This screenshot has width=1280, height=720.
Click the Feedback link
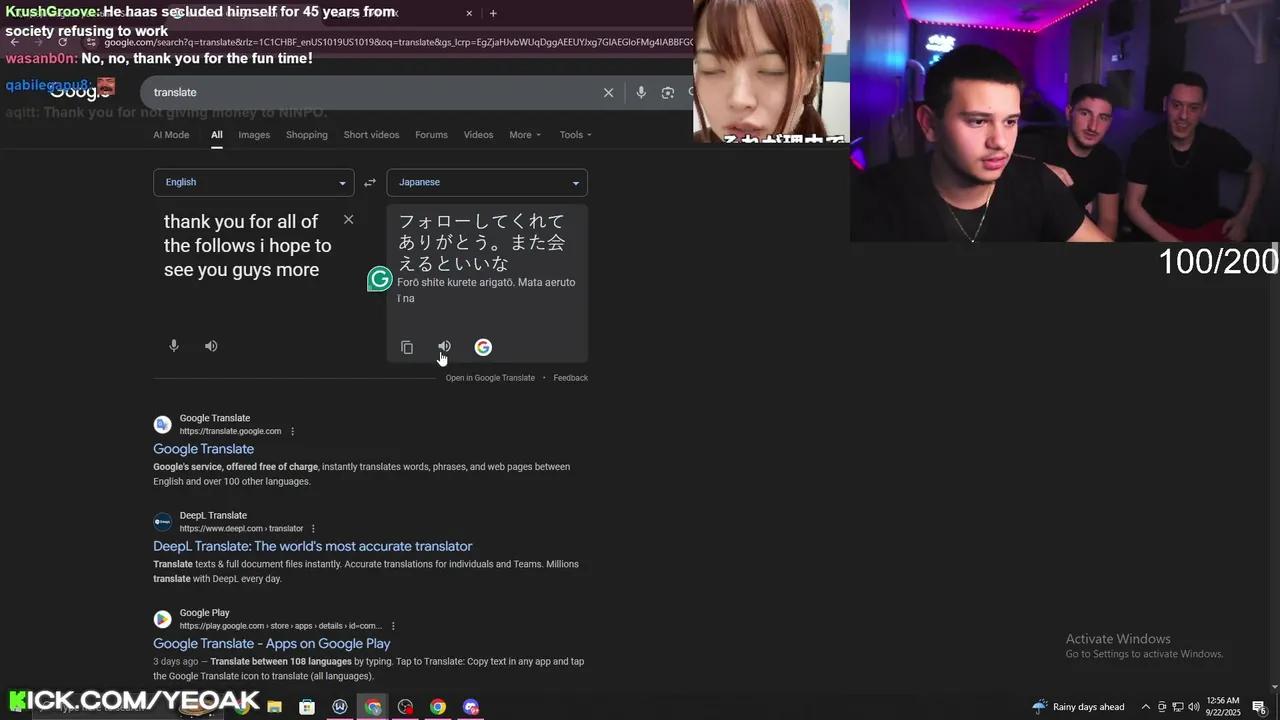(571, 378)
